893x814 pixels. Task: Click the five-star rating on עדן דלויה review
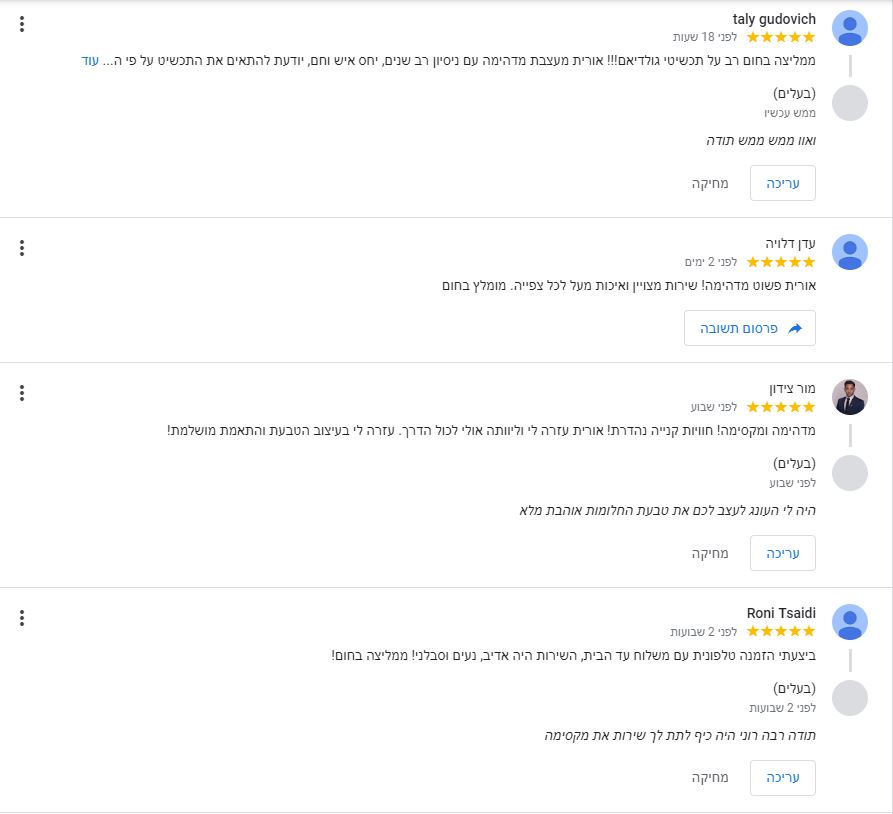coord(781,262)
